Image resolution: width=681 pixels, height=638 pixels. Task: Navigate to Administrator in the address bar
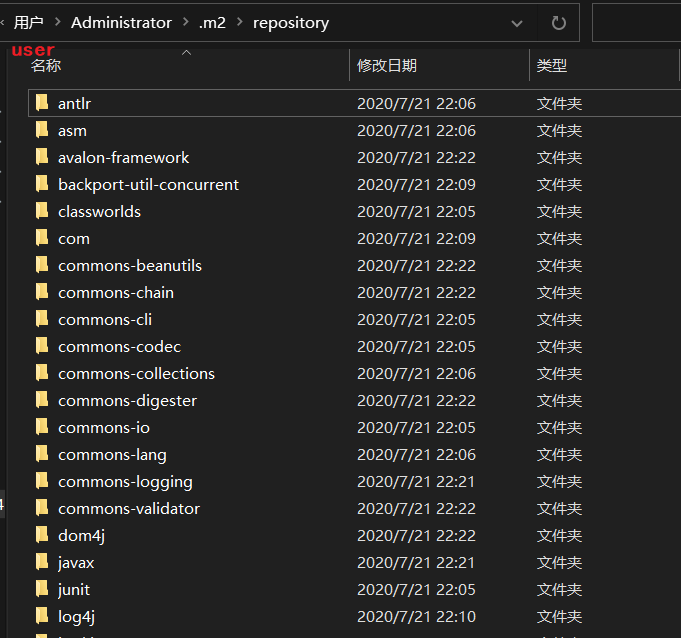click(121, 23)
